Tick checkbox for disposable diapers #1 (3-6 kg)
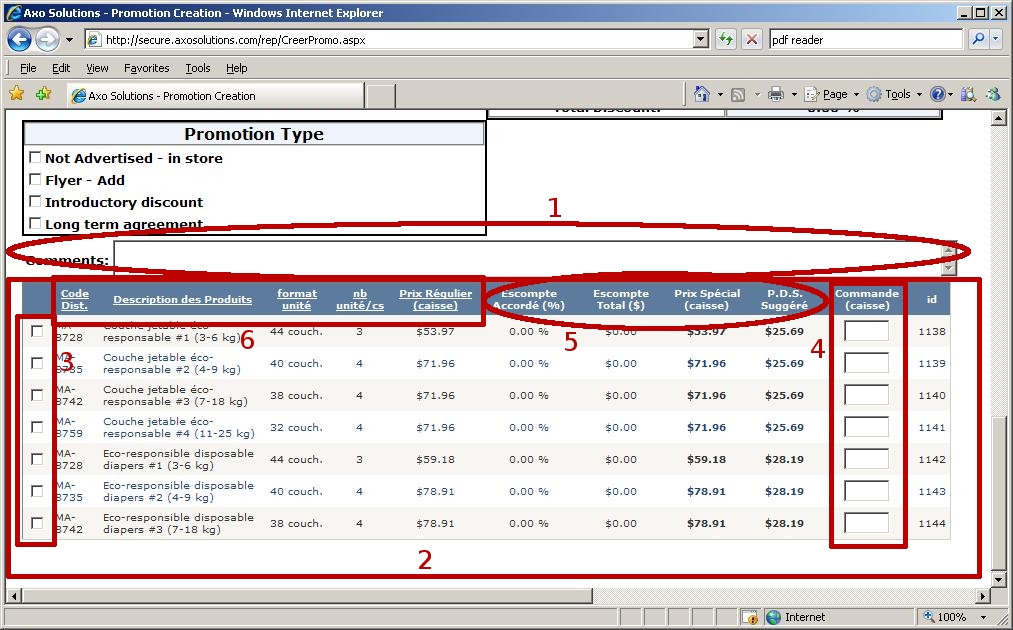The height and width of the screenshot is (630, 1013). [37, 459]
